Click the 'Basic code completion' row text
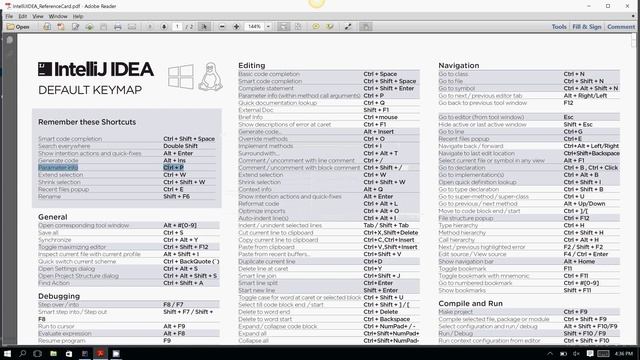This screenshot has width=640, height=360. pos(269,74)
